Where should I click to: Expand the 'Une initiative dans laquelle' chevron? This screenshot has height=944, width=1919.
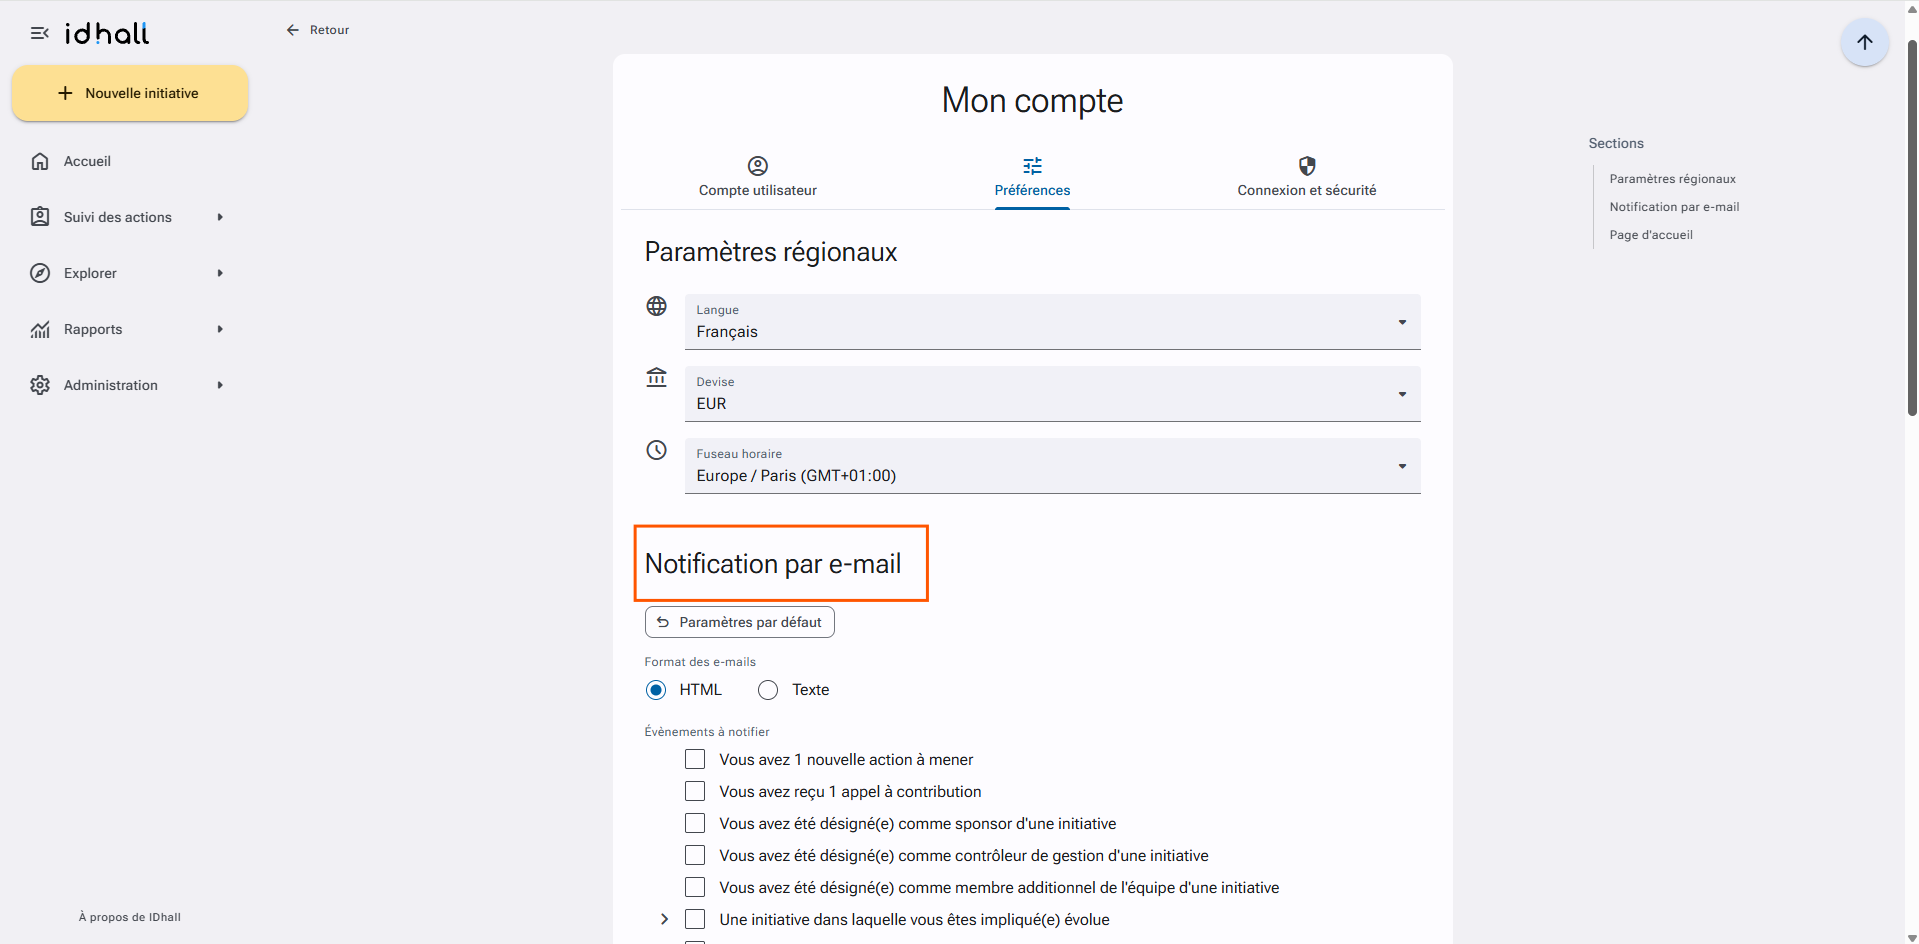click(665, 919)
